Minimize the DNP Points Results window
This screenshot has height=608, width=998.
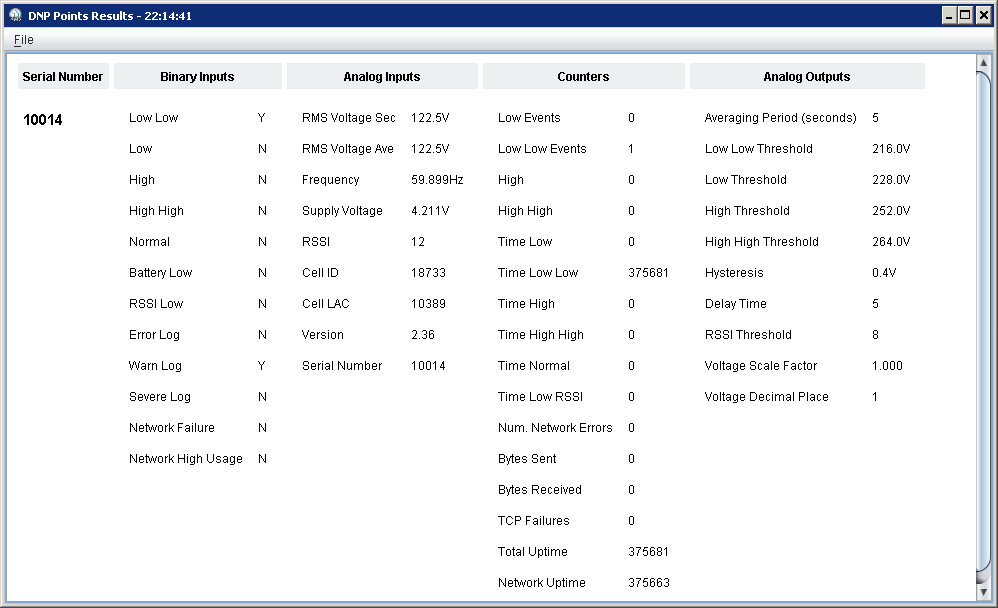(x=949, y=15)
